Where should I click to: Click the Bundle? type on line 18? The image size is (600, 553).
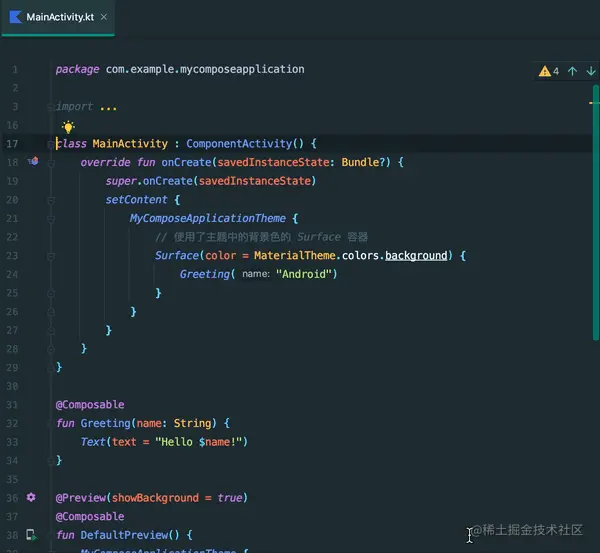click(x=363, y=162)
